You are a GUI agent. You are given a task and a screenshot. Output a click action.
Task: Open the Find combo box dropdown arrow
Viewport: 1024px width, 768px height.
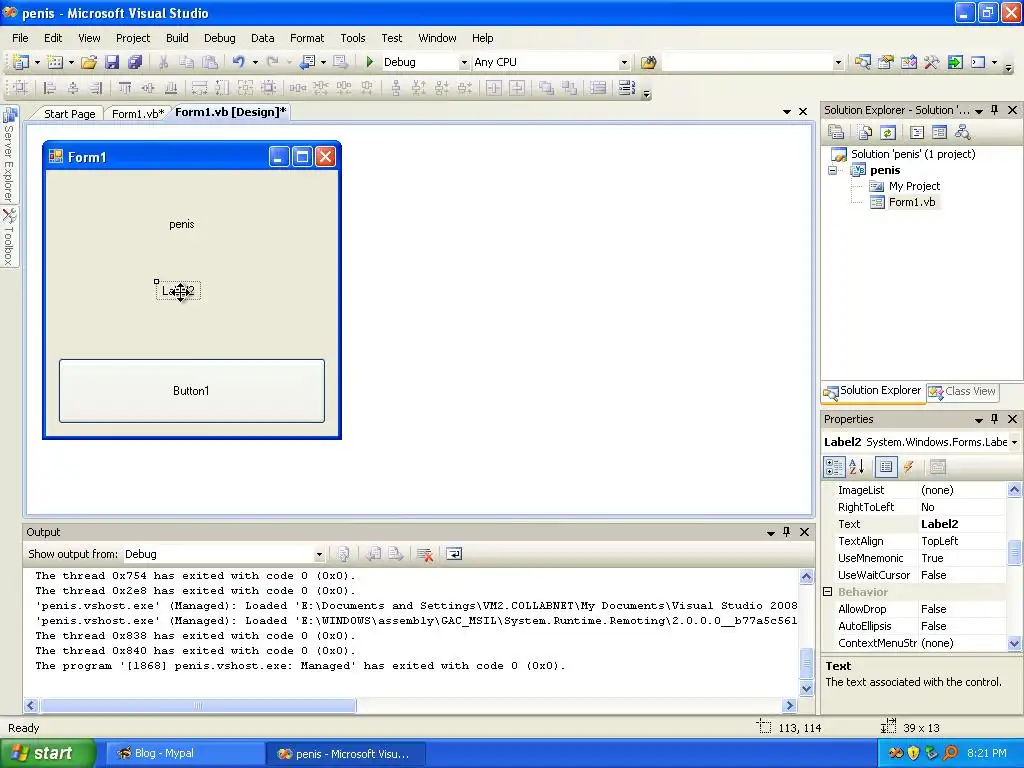(x=838, y=63)
